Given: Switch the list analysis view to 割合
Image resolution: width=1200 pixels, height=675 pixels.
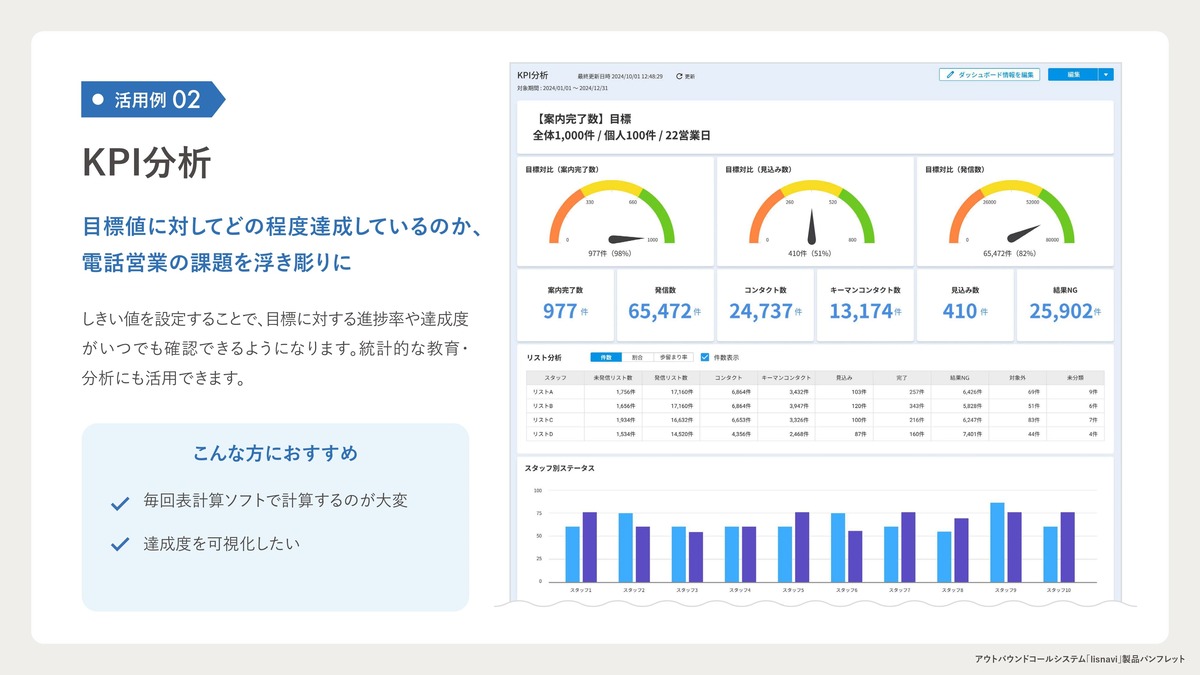Looking at the screenshot, I should (x=639, y=357).
